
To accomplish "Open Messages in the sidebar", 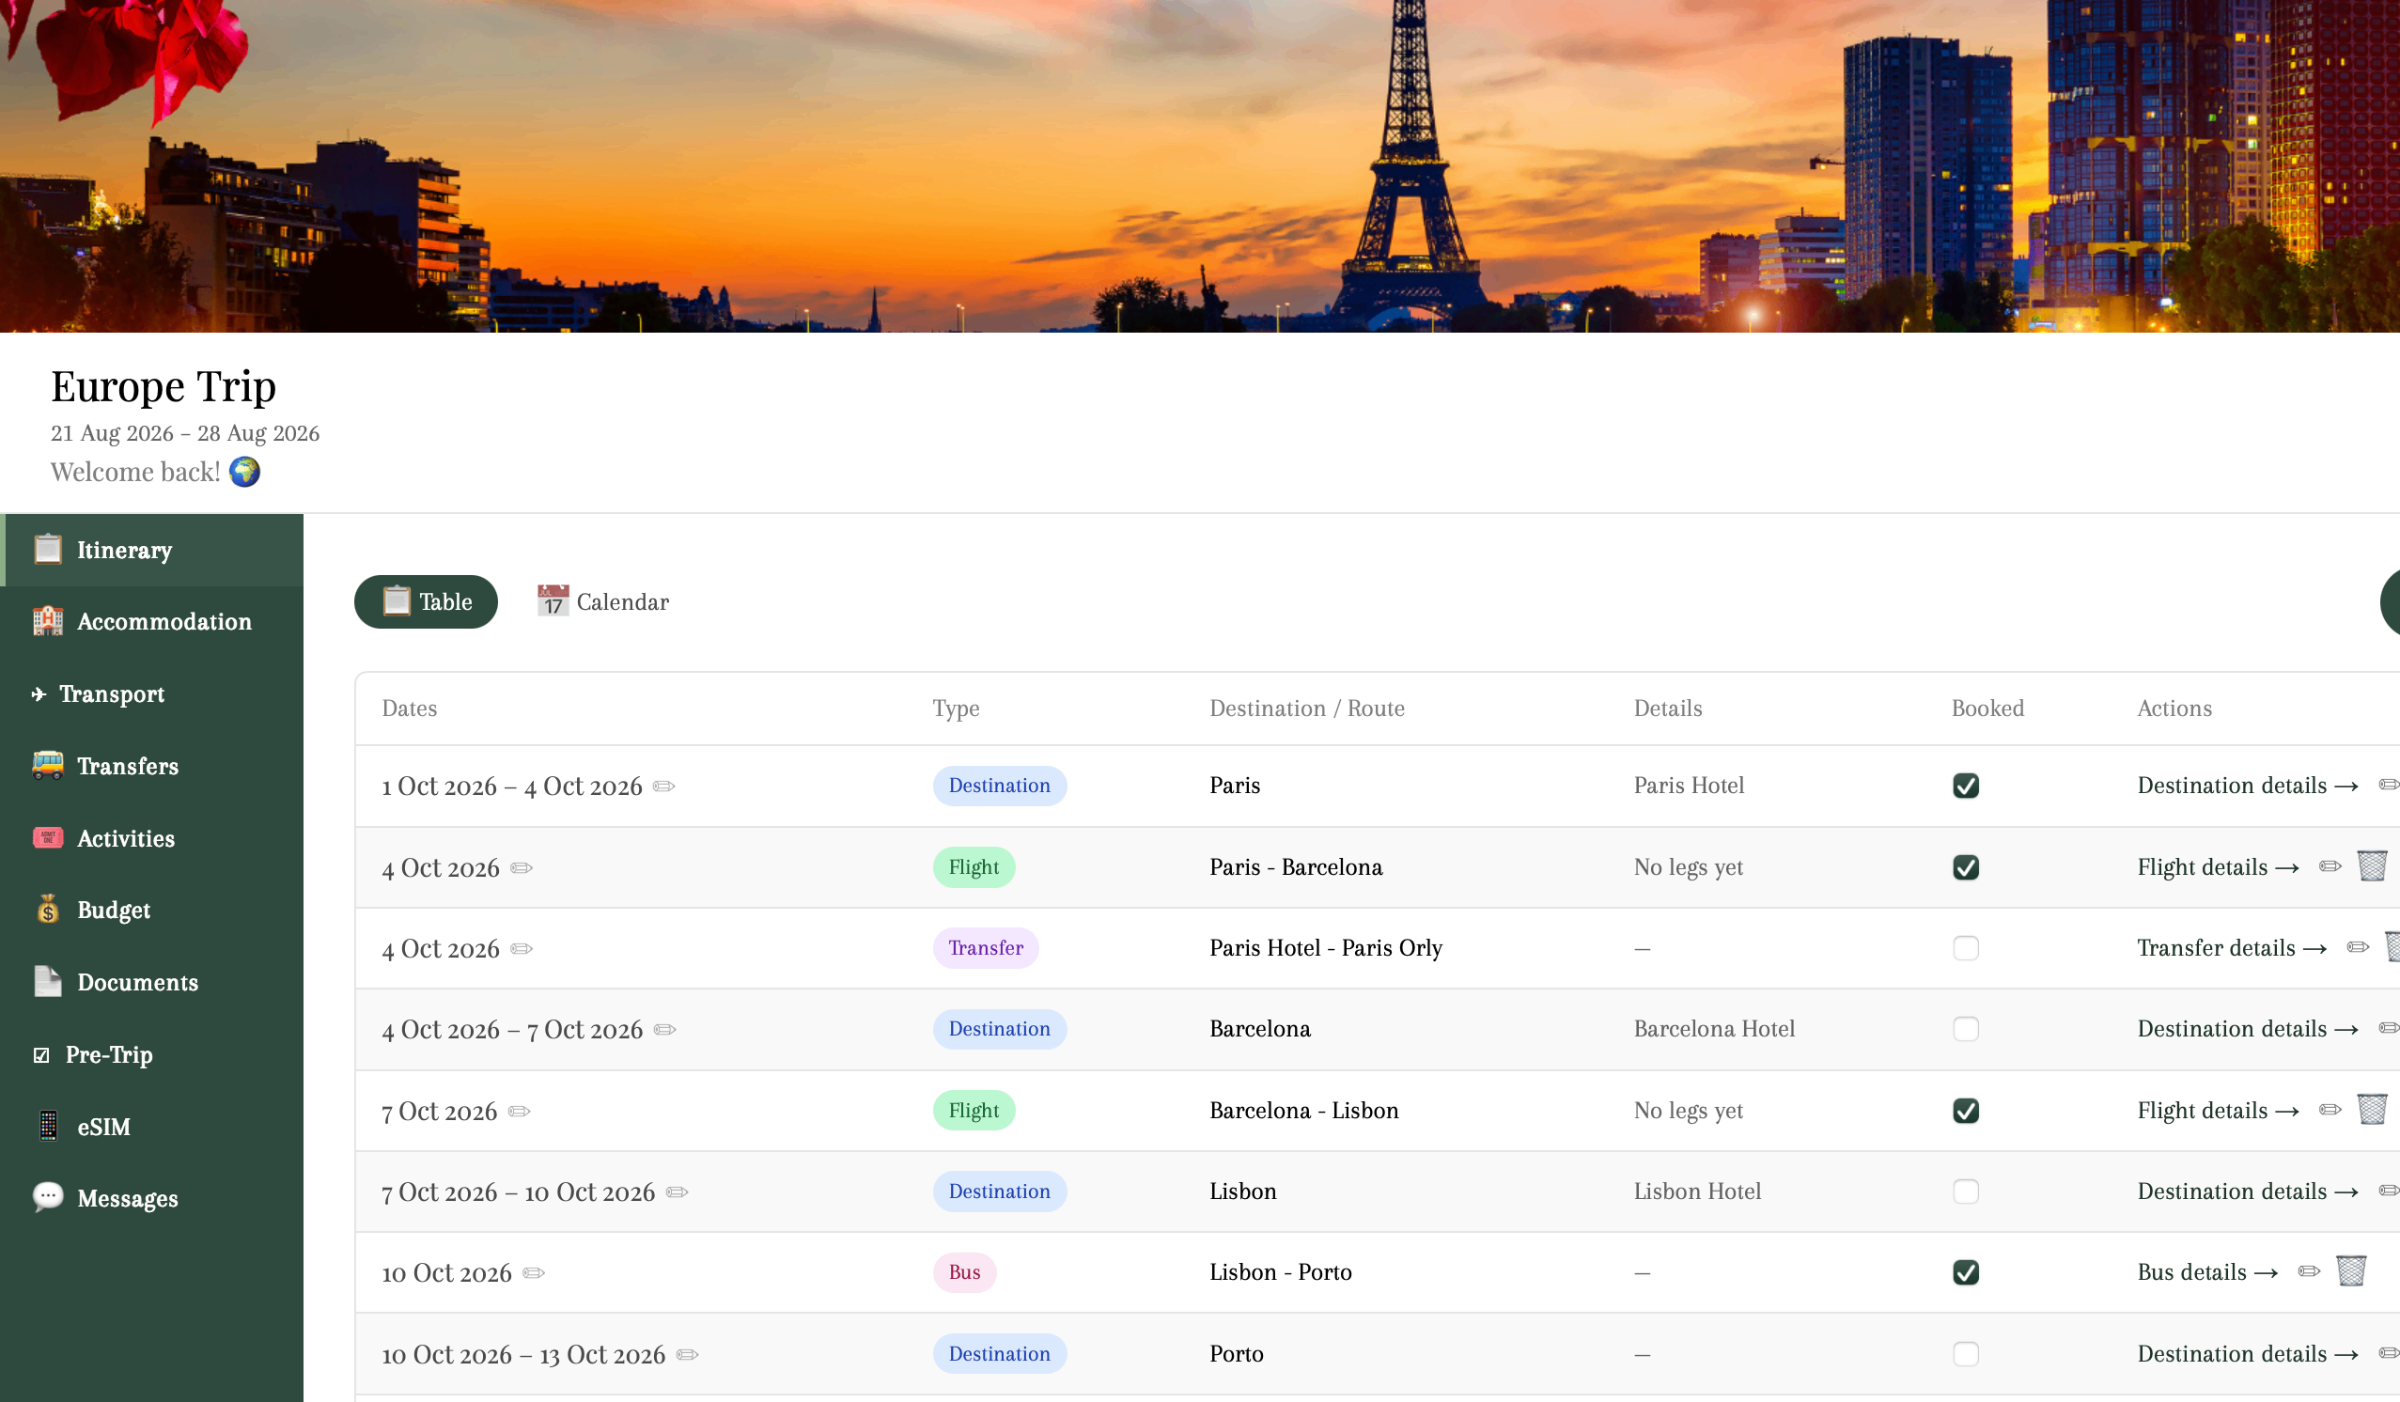I will coord(152,1198).
